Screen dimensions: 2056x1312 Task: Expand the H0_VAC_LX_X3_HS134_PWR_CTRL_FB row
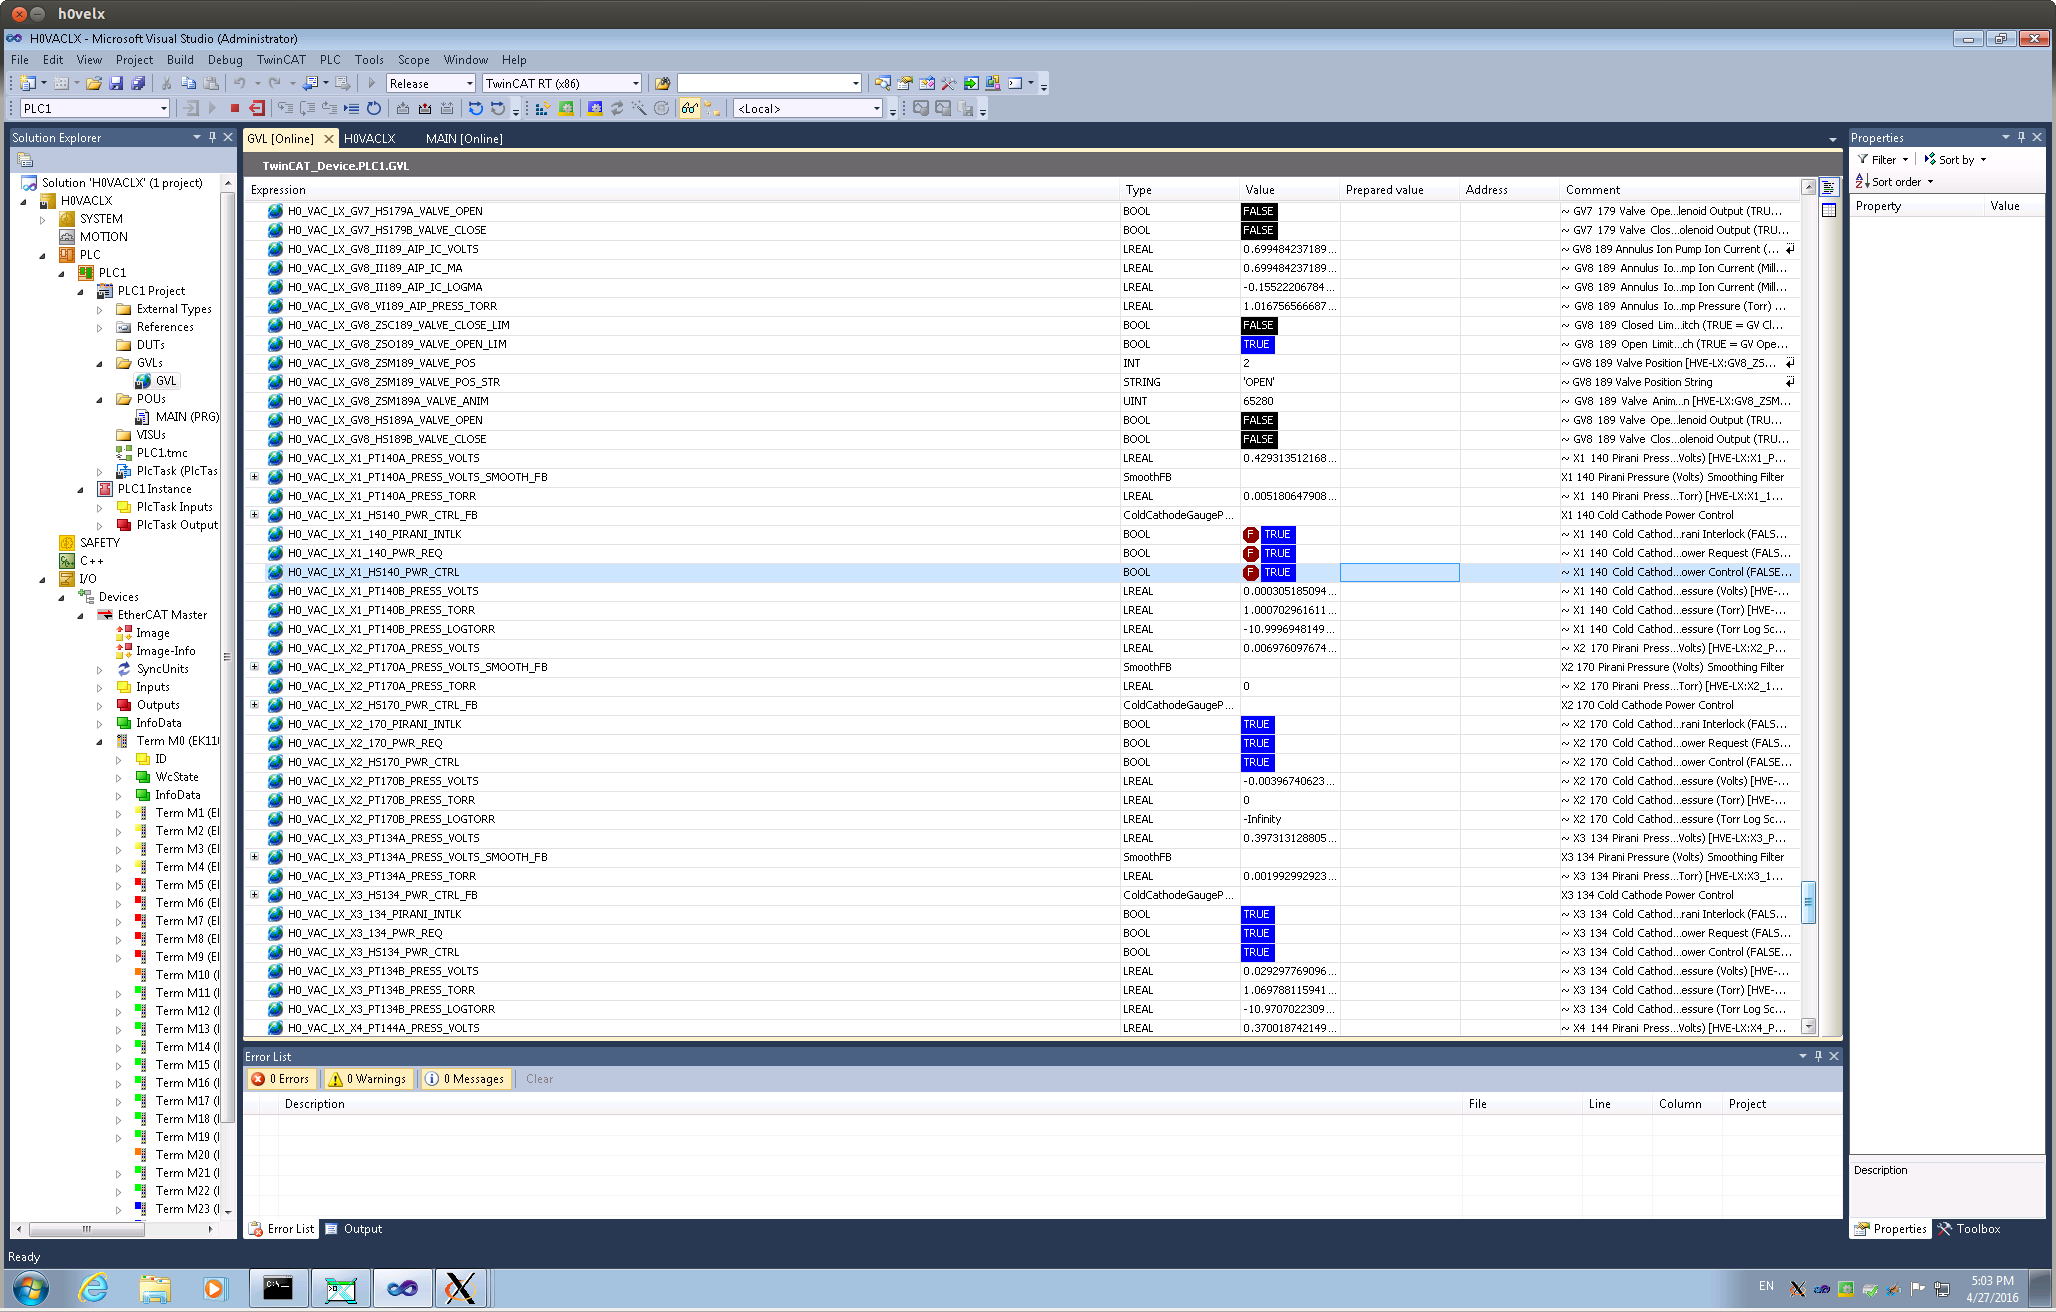(254, 895)
